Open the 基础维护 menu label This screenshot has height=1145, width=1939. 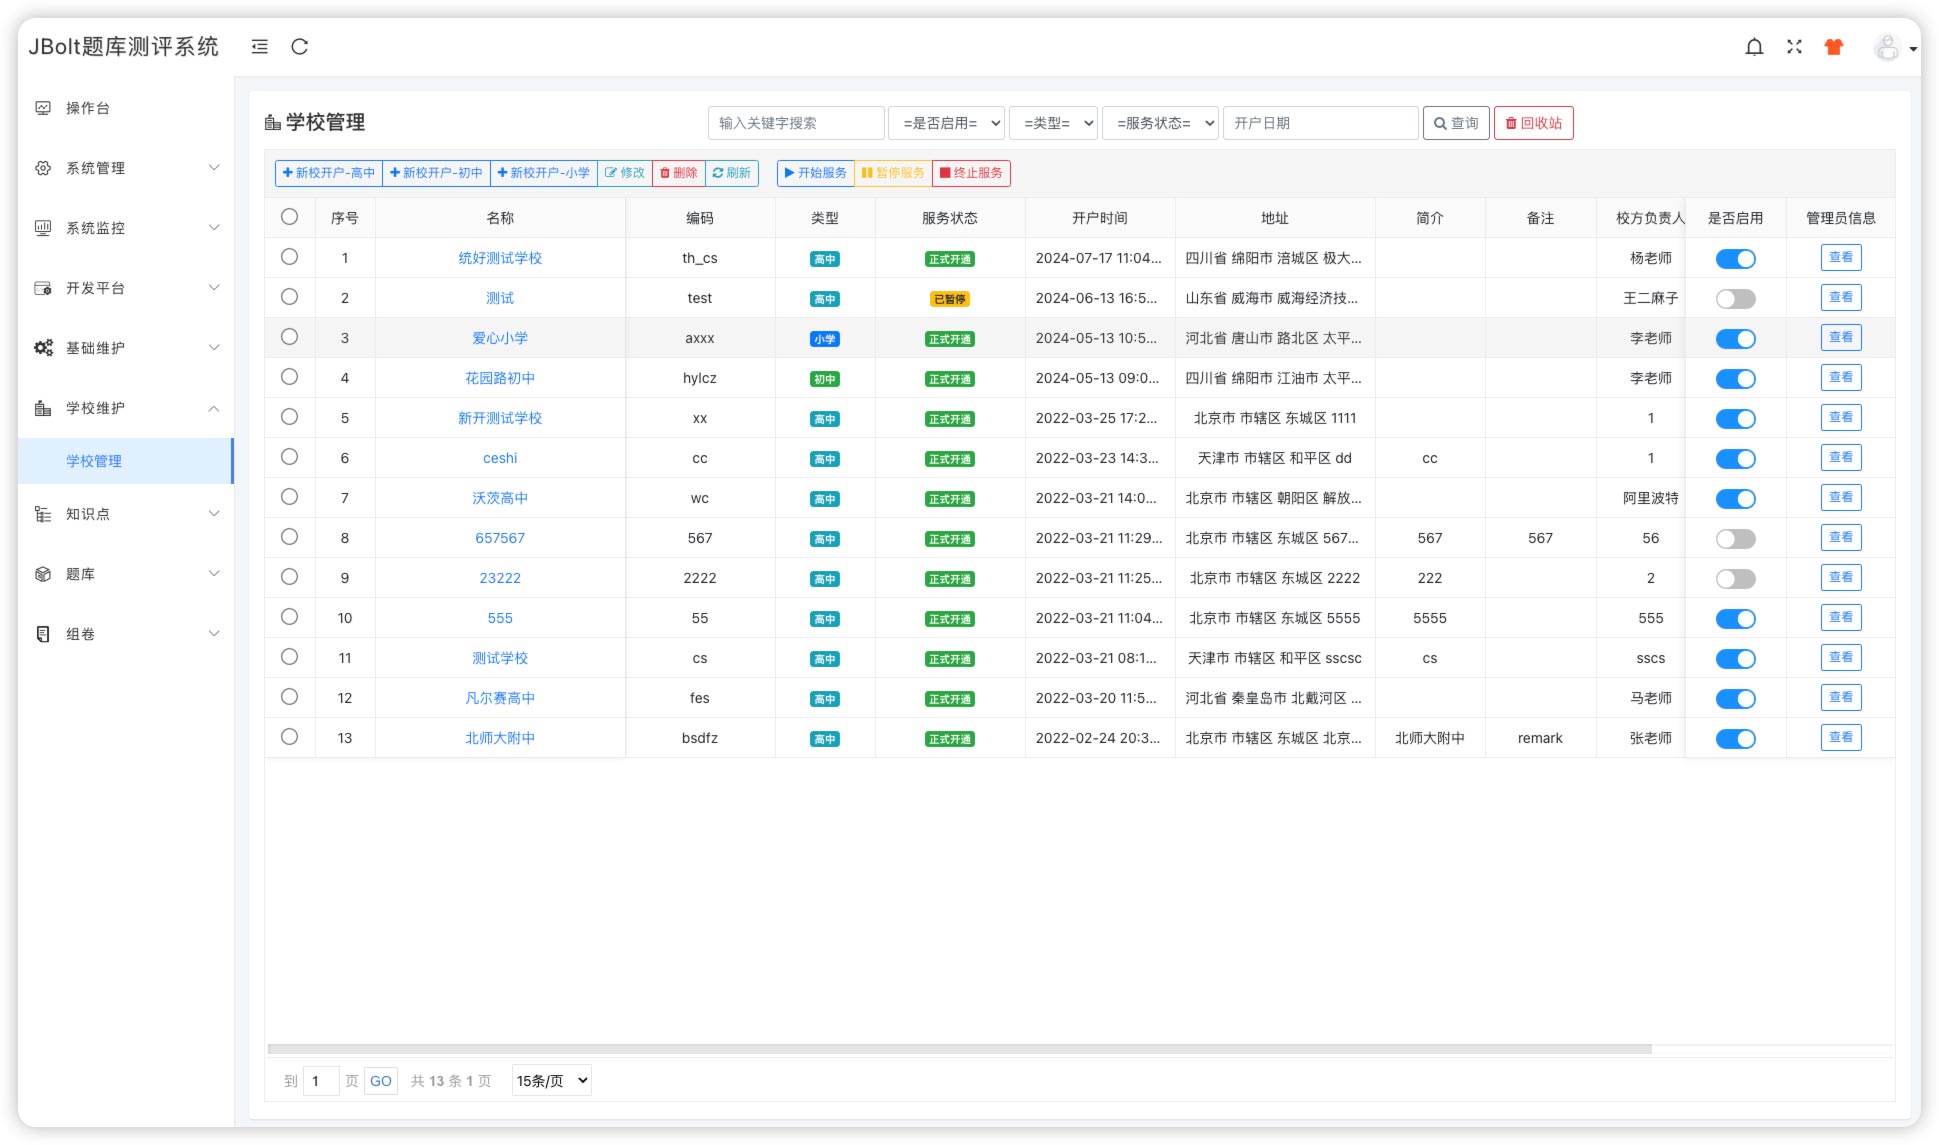[95, 348]
